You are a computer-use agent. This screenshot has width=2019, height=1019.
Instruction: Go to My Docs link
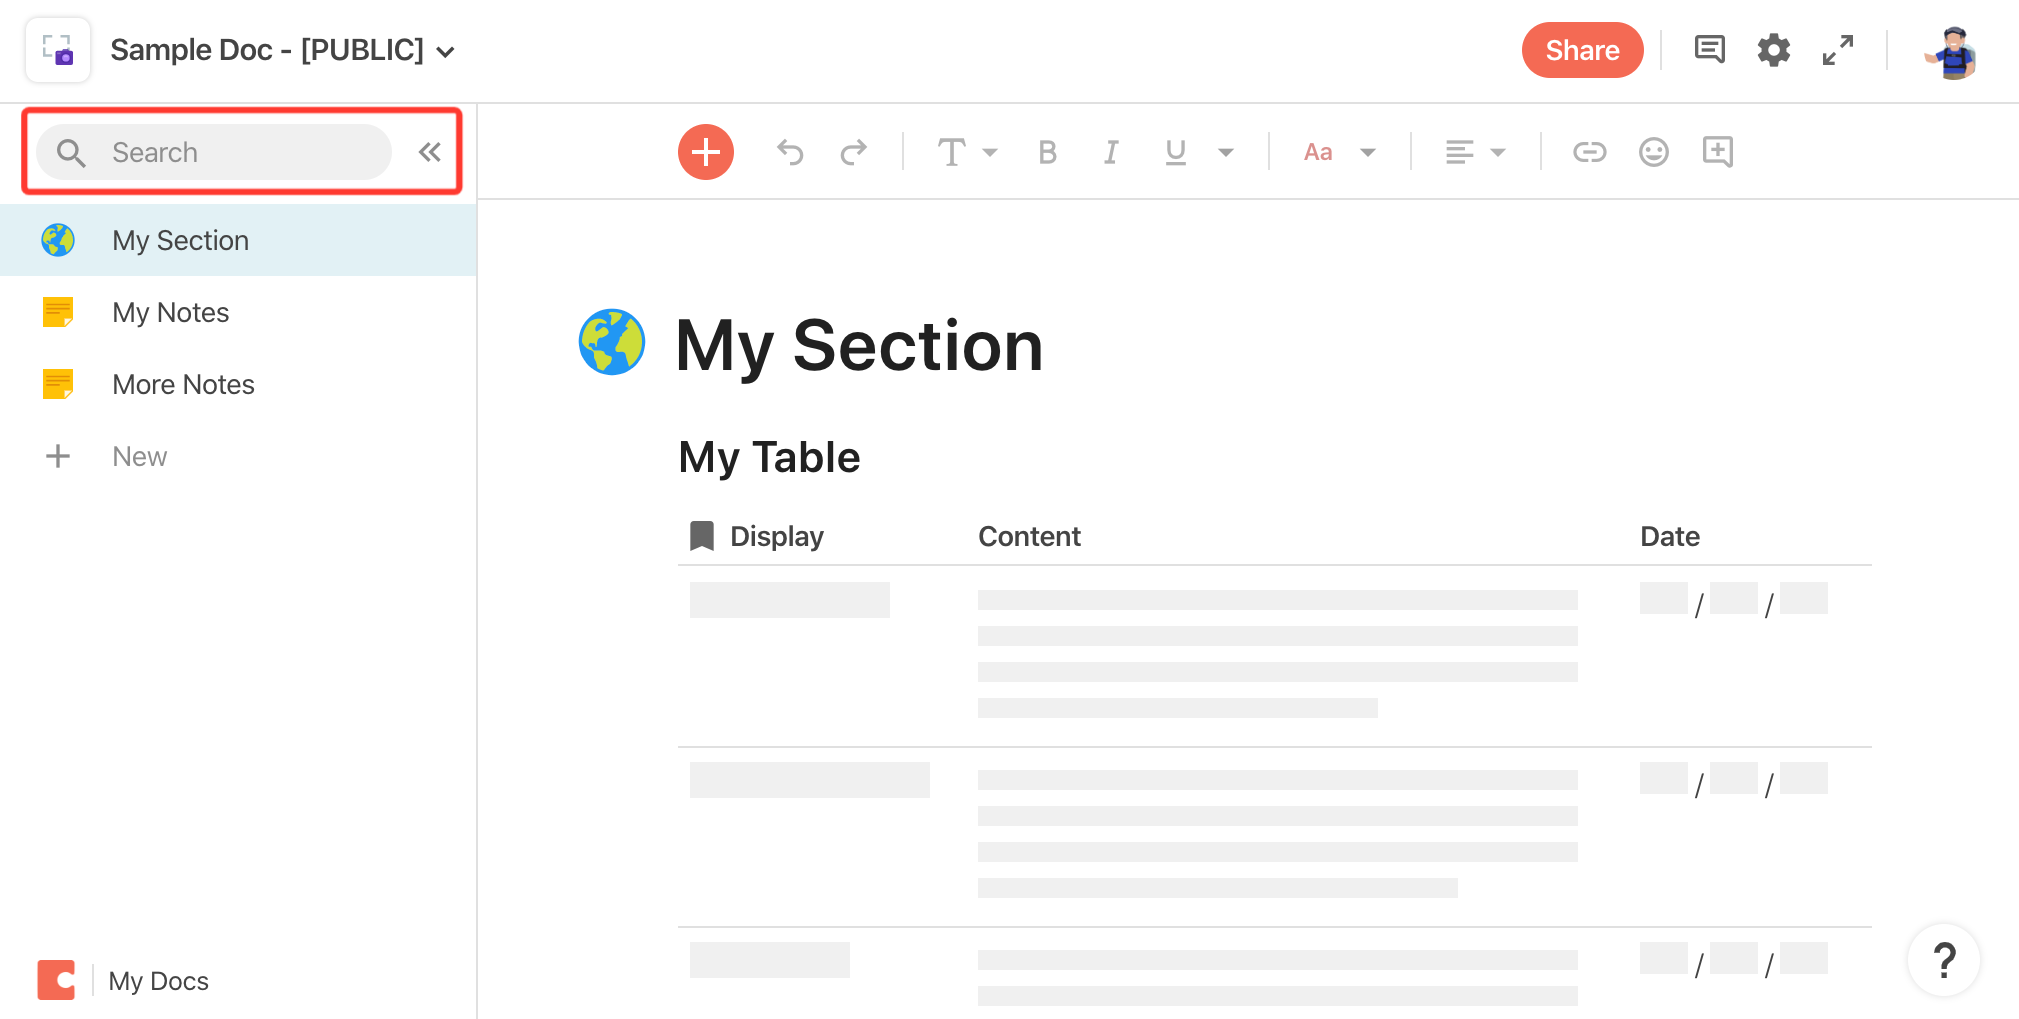point(158,981)
